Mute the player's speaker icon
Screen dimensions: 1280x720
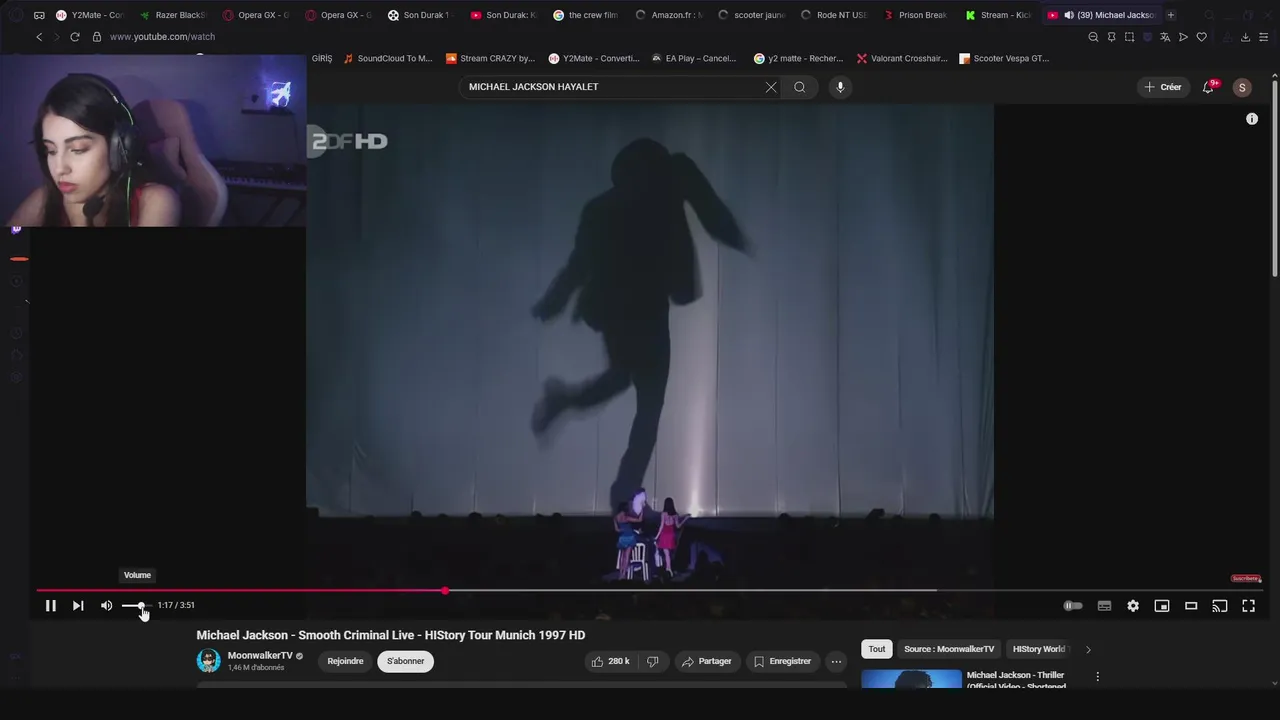pyautogui.click(x=106, y=605)
